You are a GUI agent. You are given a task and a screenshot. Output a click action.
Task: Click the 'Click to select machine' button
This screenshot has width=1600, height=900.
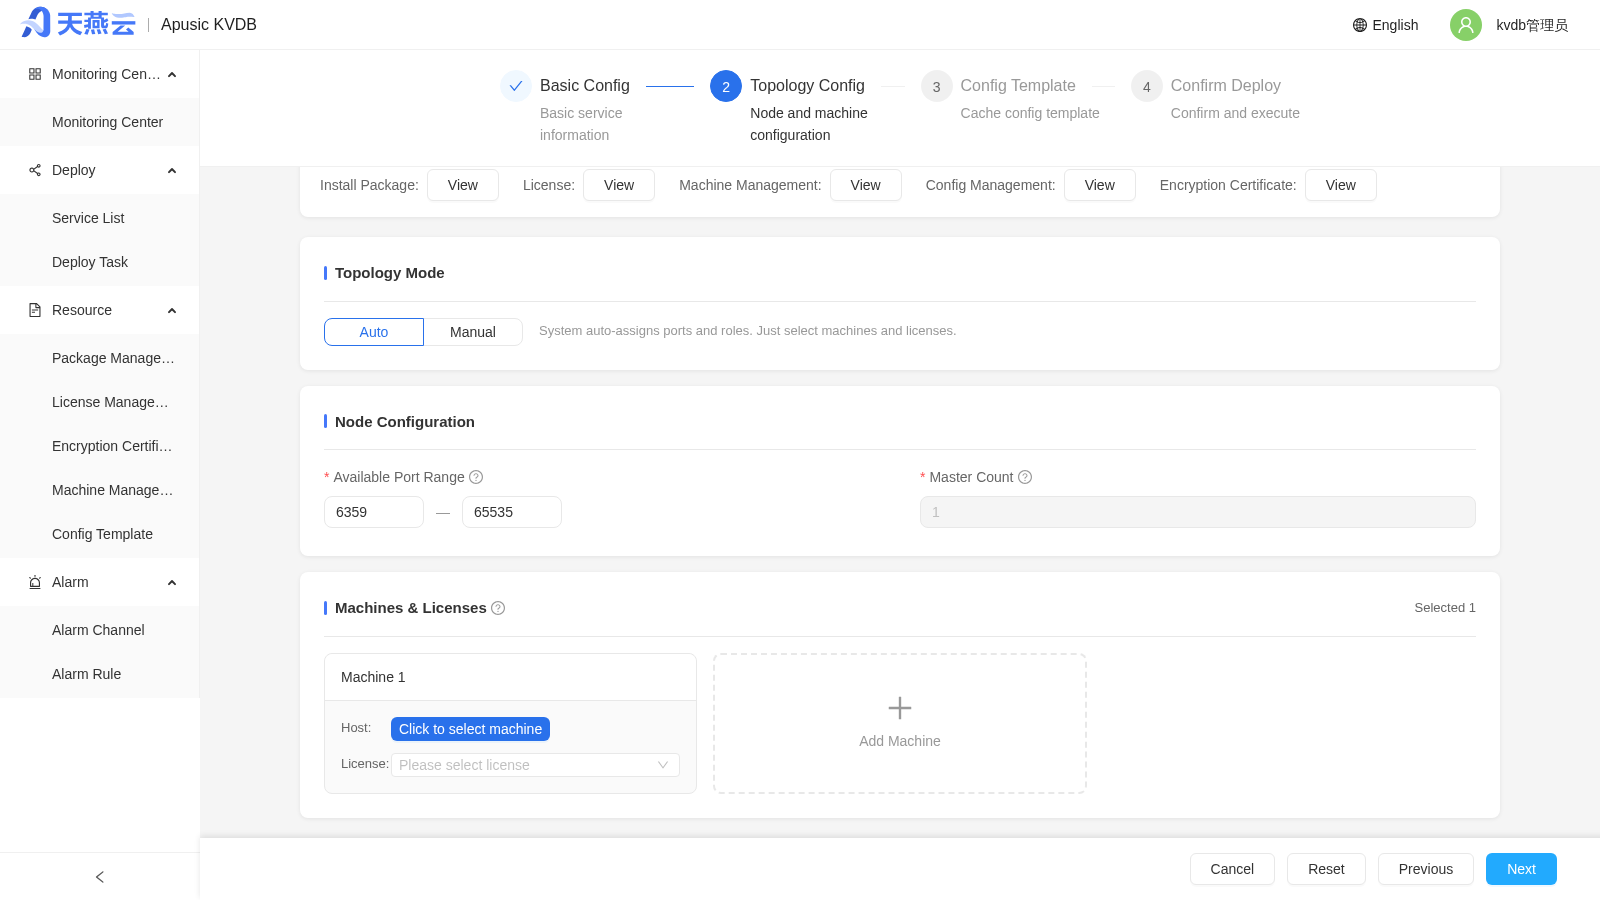(x=470, y=729)
